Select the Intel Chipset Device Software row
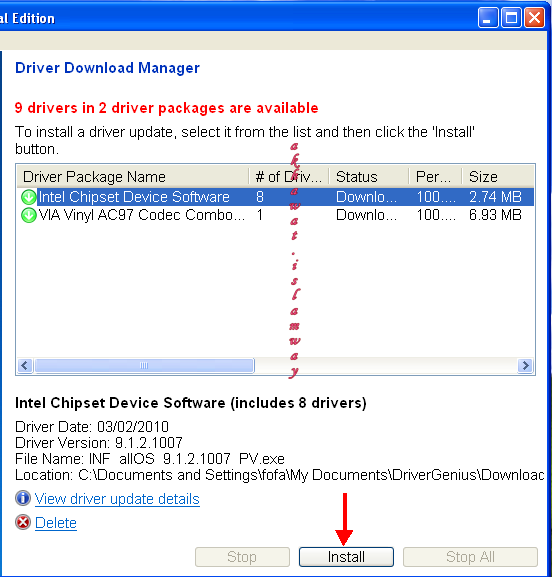This screenshot has height=577, width=552. (276, 197)
